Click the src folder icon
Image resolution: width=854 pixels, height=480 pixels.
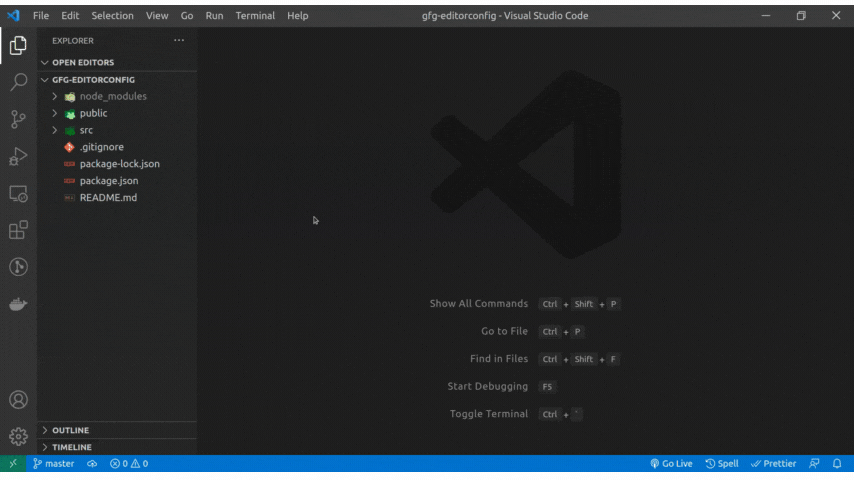[x=70, y=130]
